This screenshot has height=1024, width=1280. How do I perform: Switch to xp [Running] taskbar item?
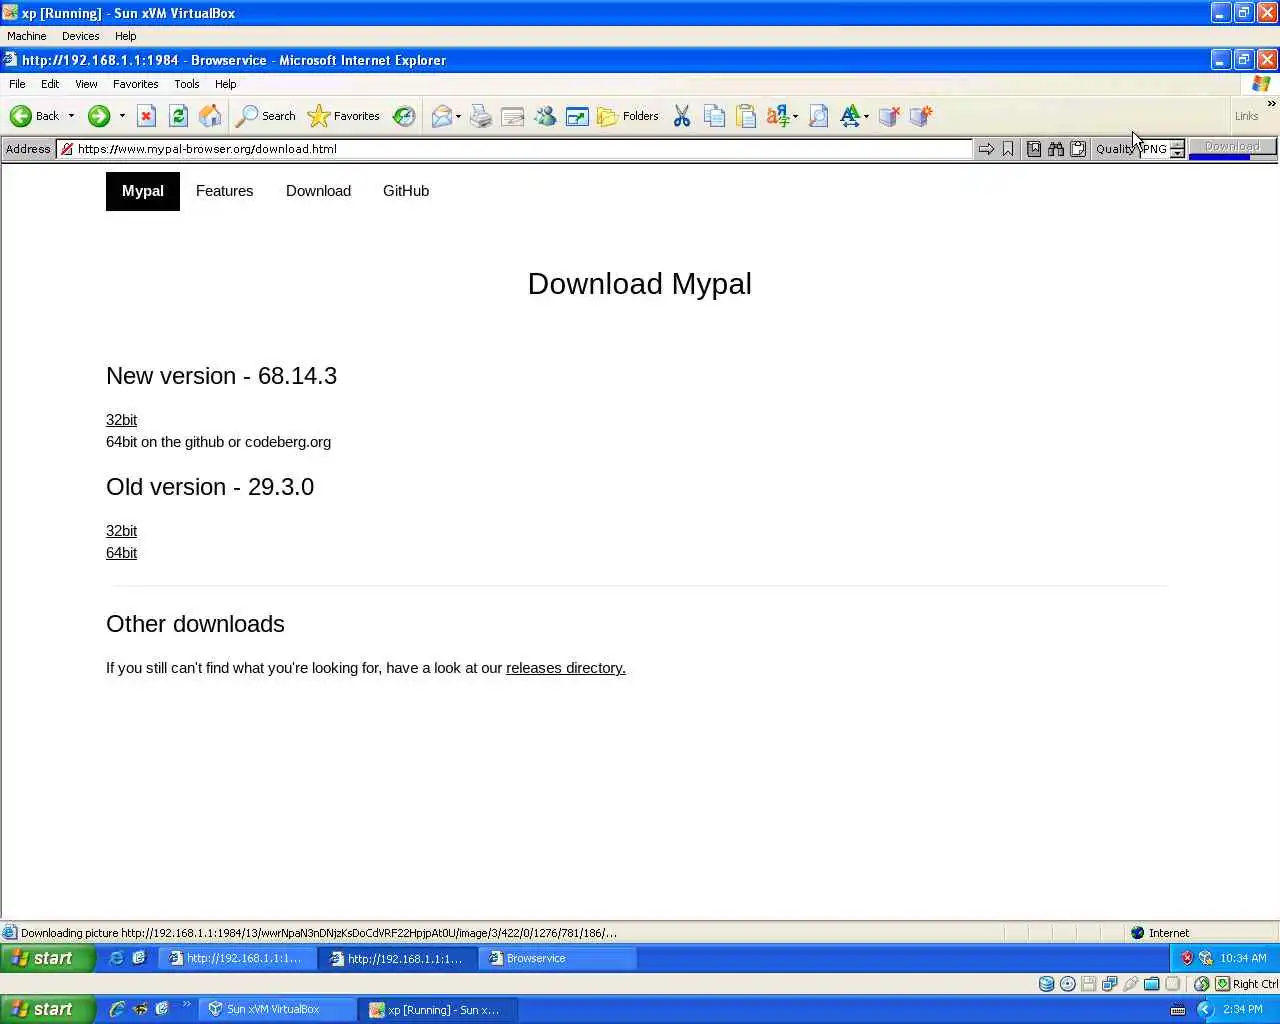pos(438,1010)
